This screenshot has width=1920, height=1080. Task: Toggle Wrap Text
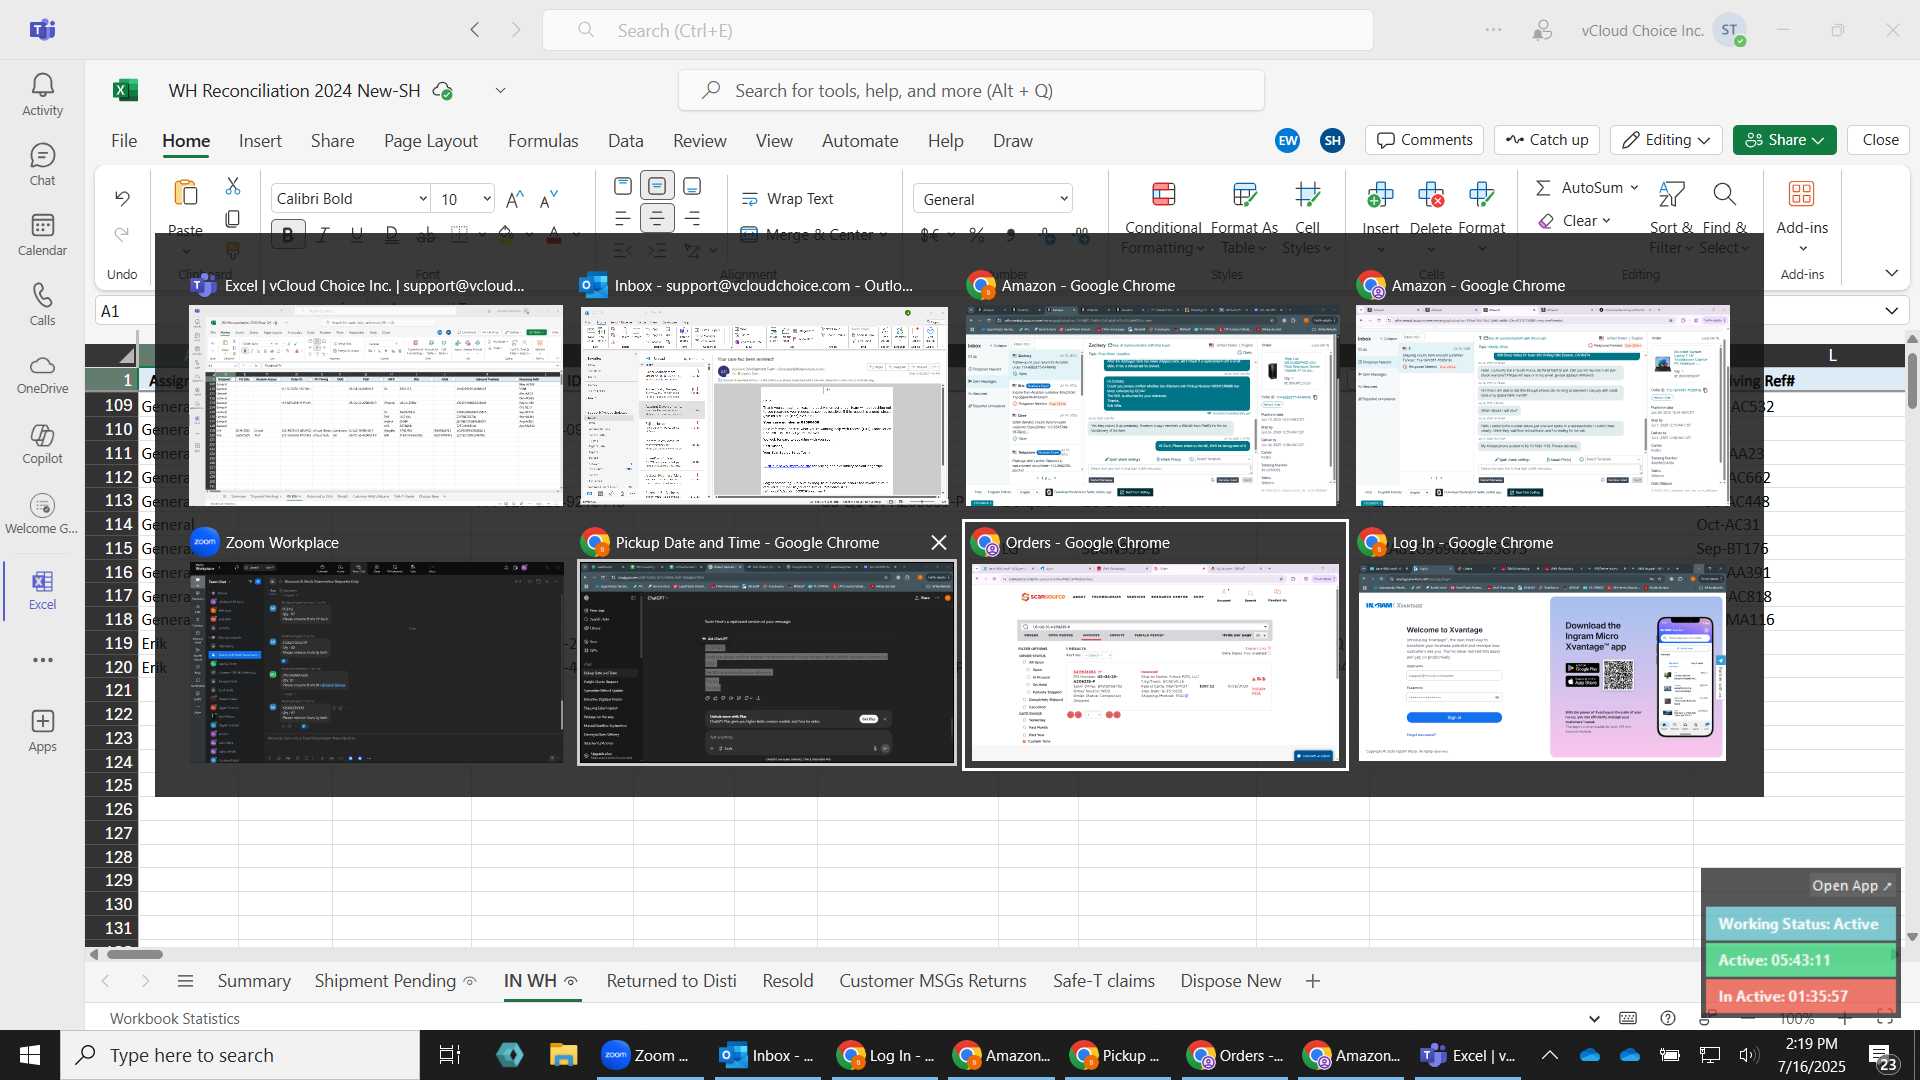pos(787,199)
